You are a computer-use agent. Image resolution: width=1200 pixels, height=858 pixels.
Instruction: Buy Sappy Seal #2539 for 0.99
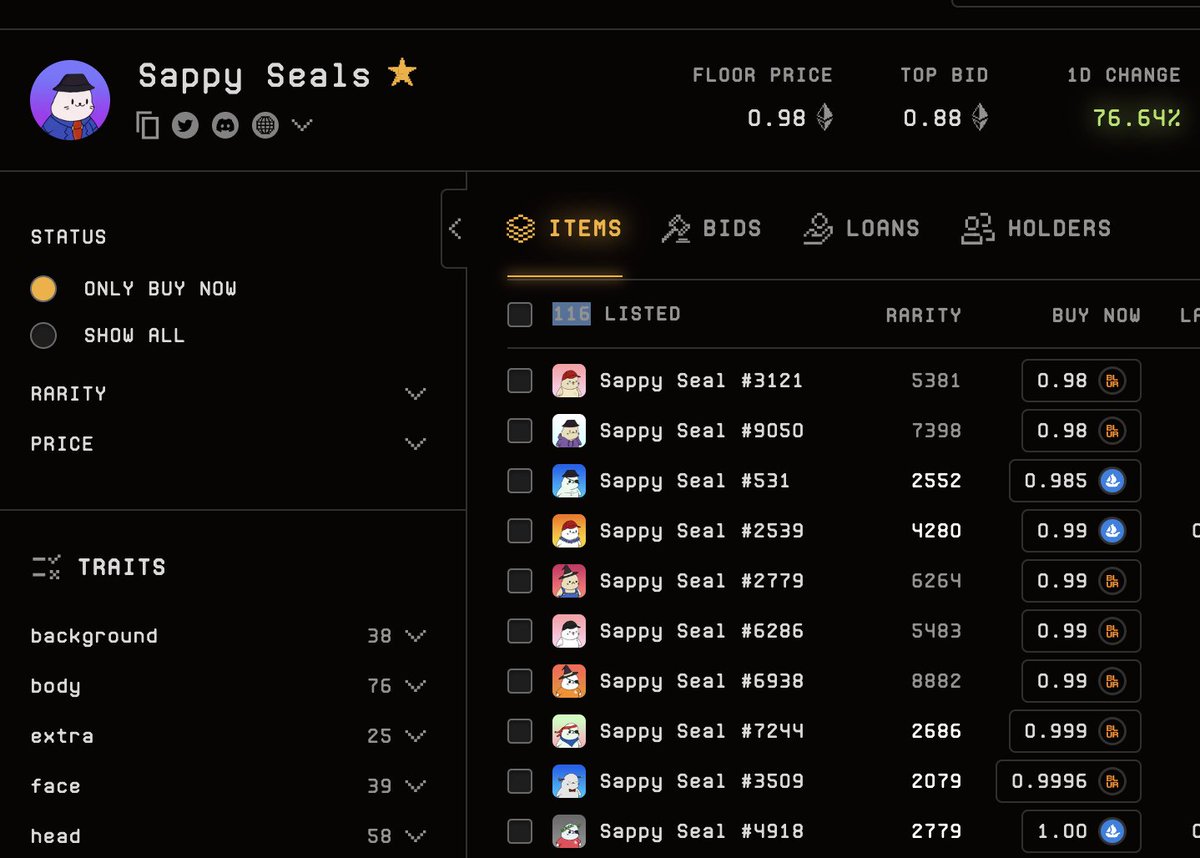pyautogui.click(x=1081, y=531)
